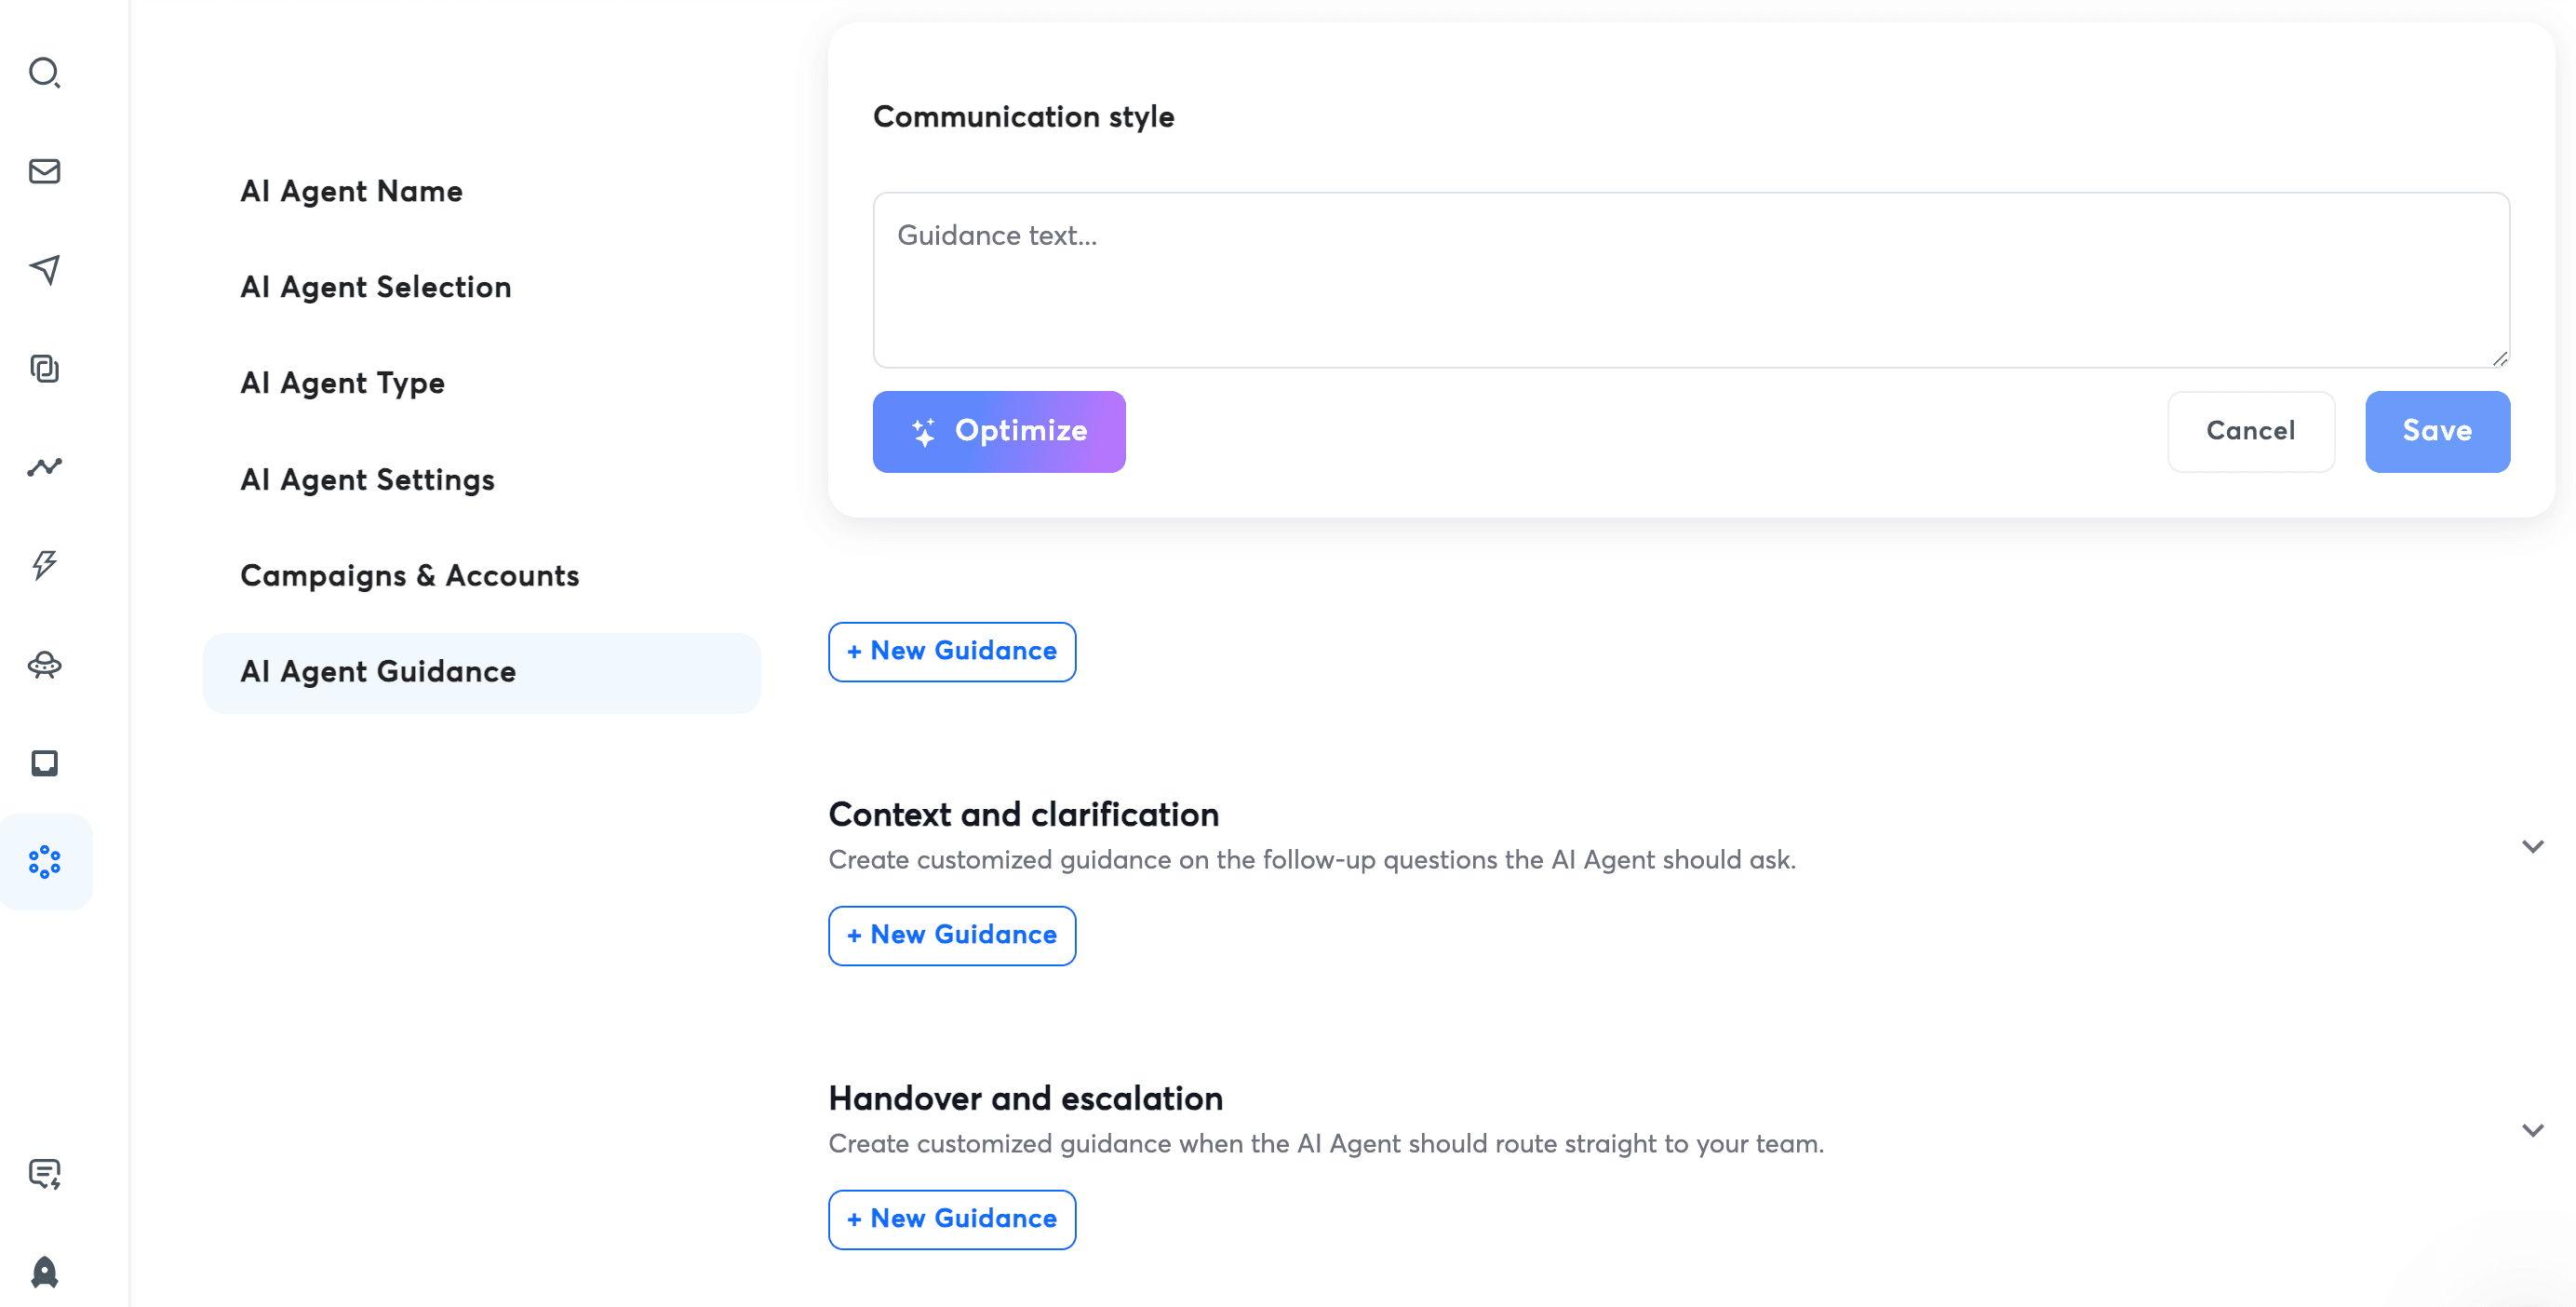This screenshot has width=2576, height=1307.
Task: Cancel the guidance edit
Action: pos(2250,431)
